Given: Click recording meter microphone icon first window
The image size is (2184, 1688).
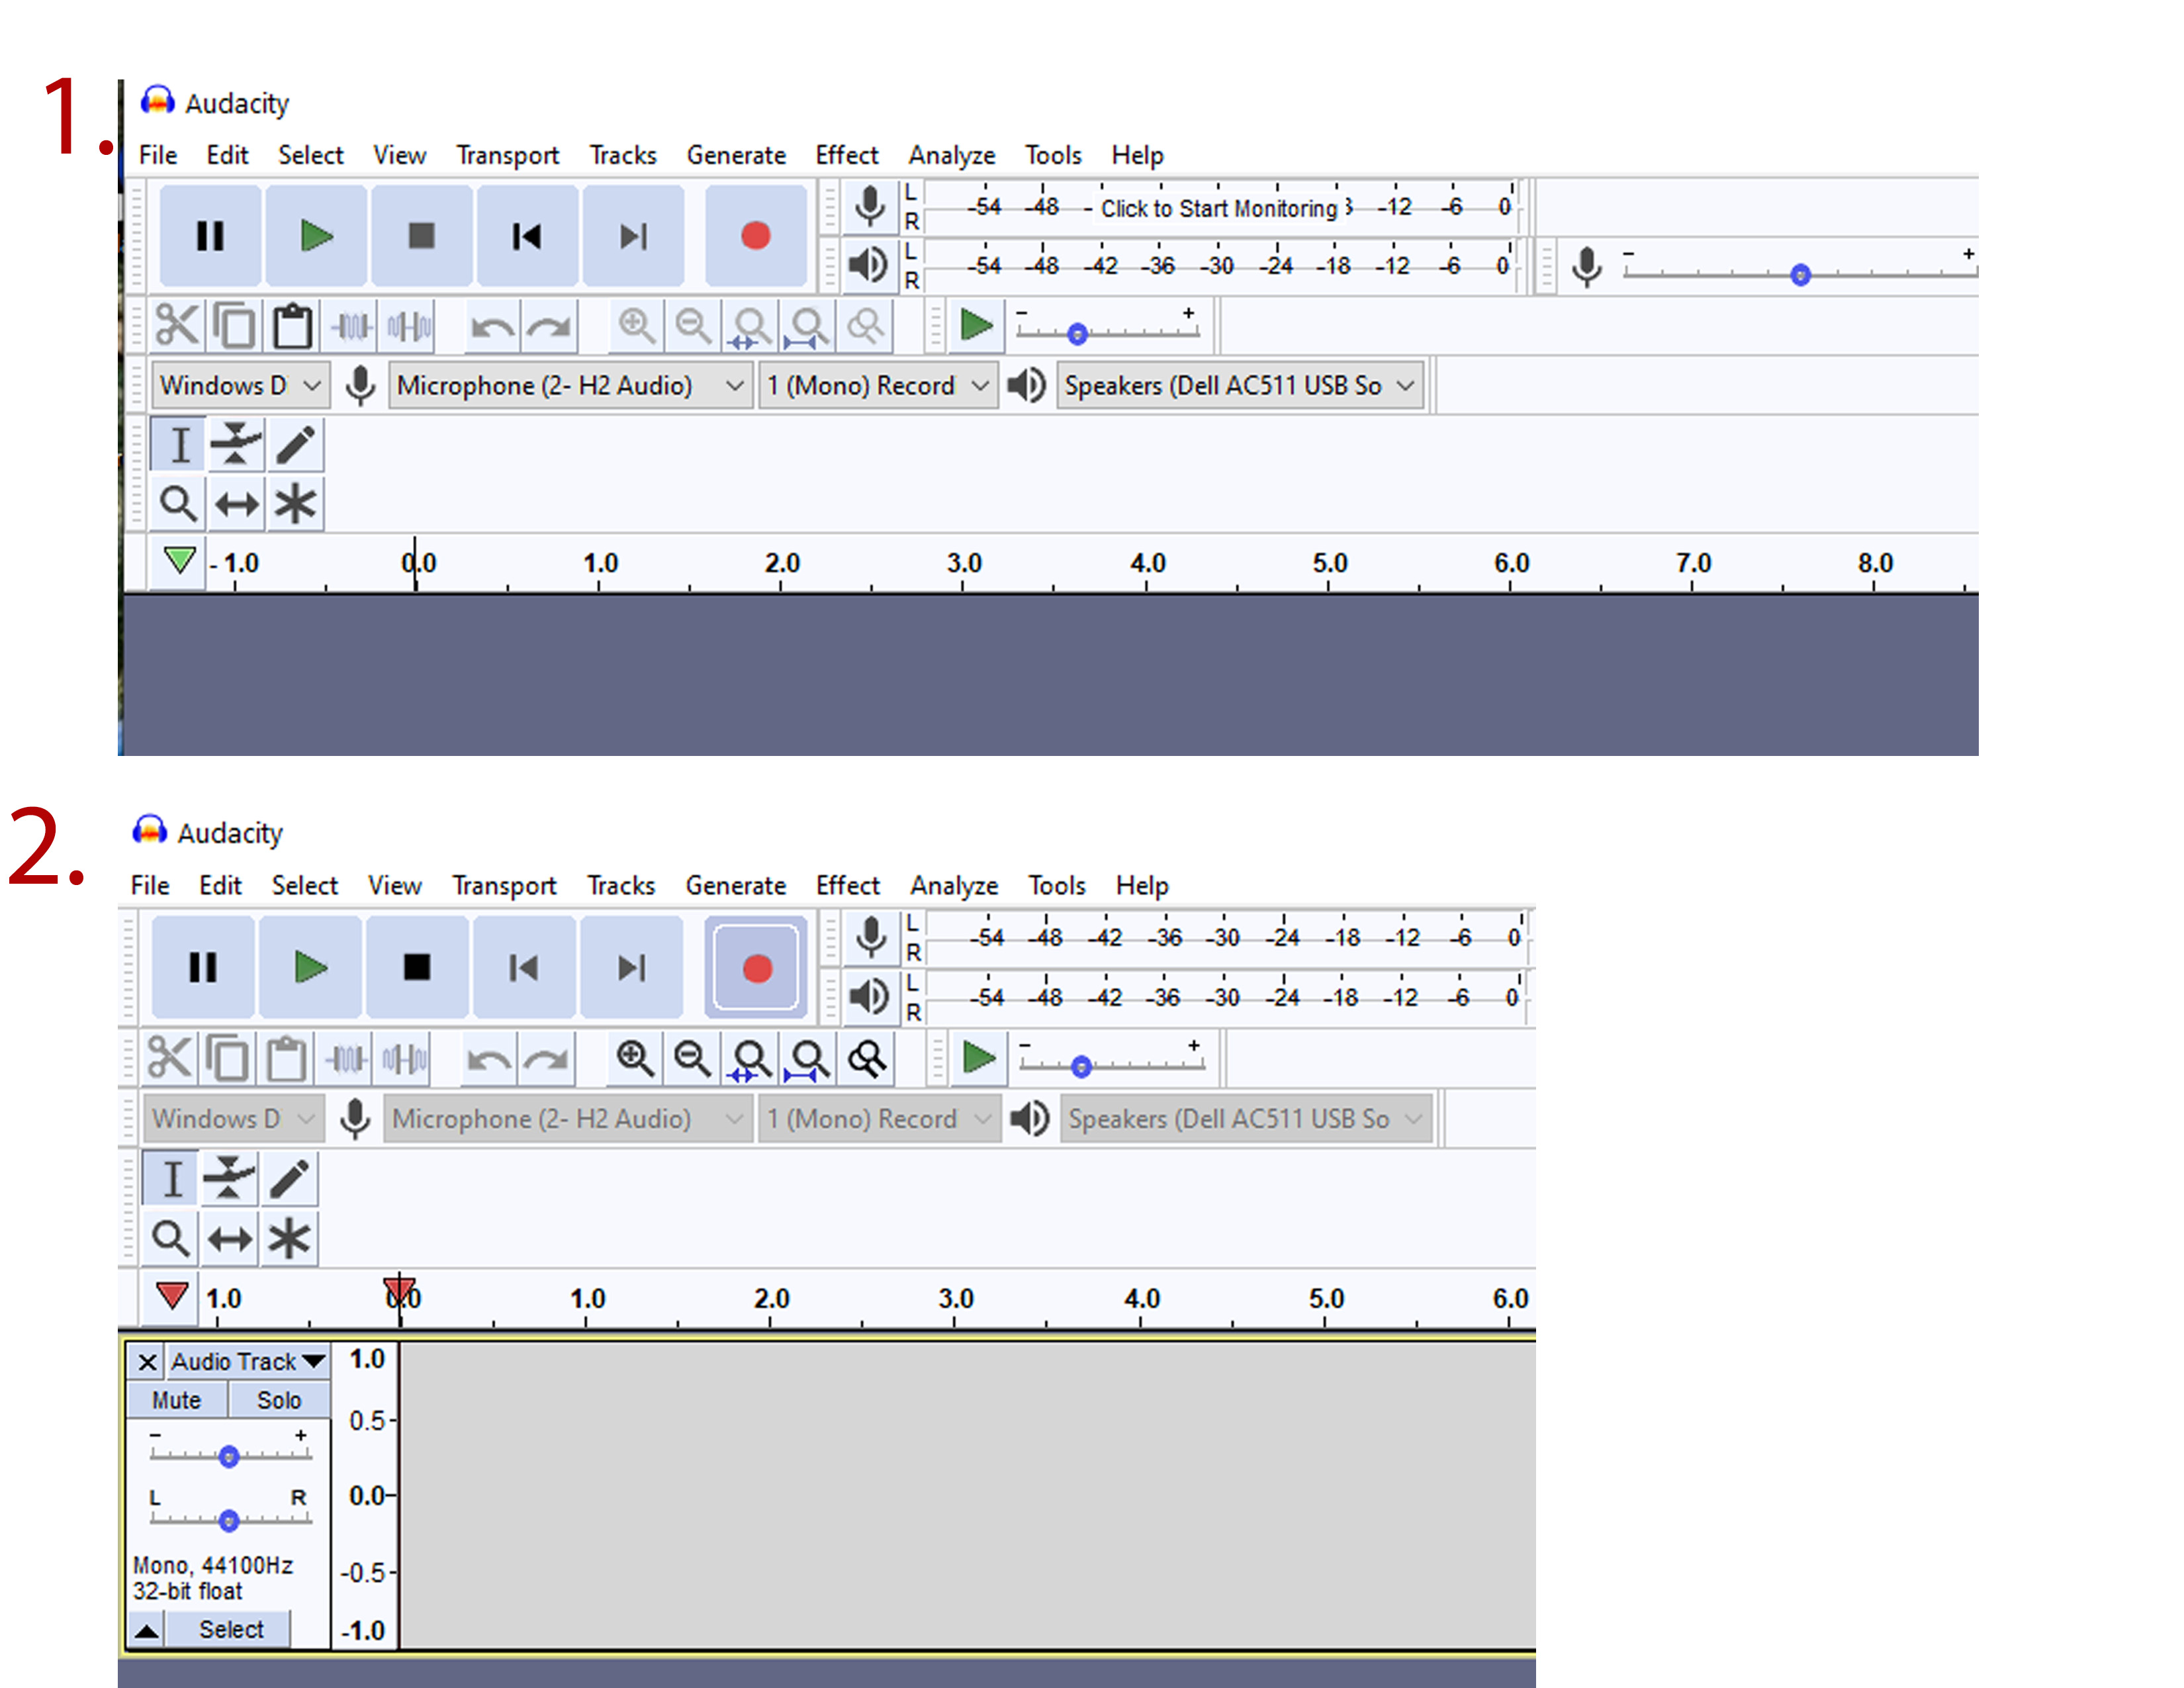Looking at the screenshot, I should tap(870, 207).
